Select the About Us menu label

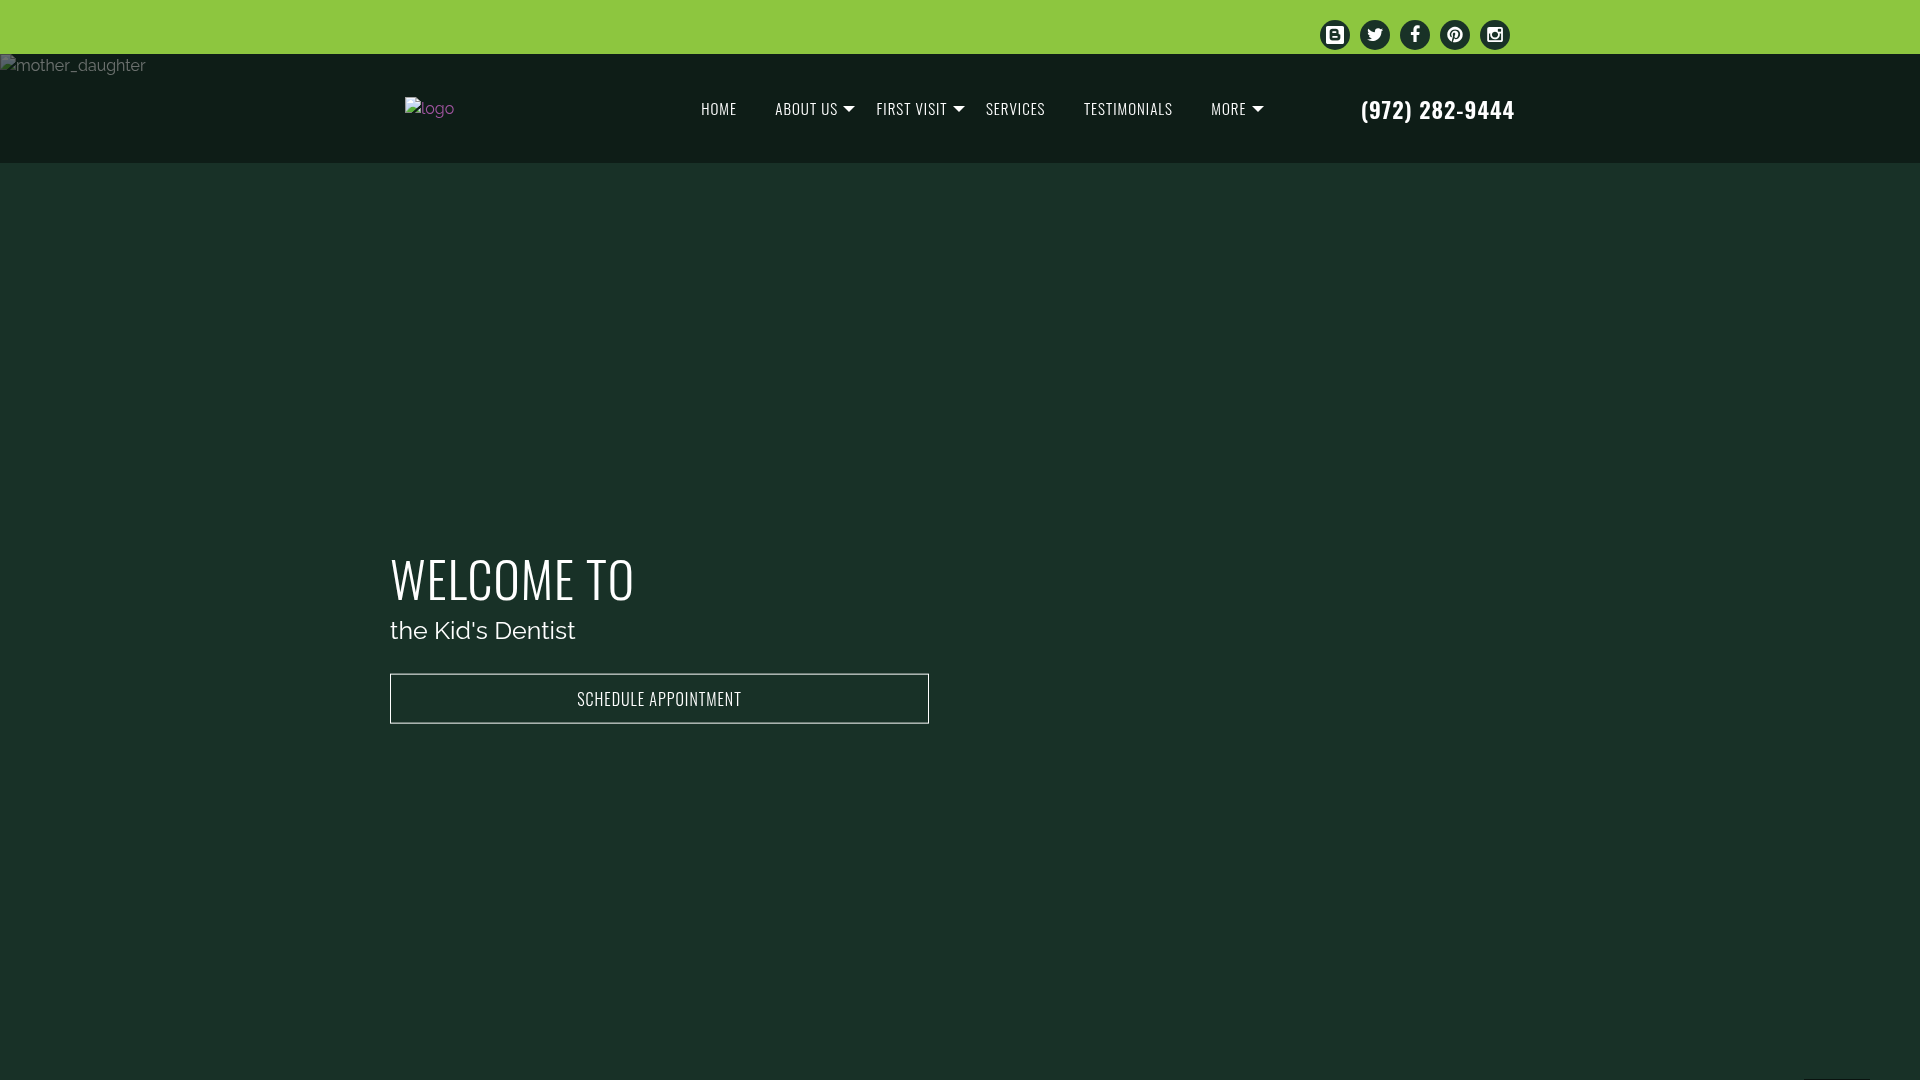(x=806, y=108)
